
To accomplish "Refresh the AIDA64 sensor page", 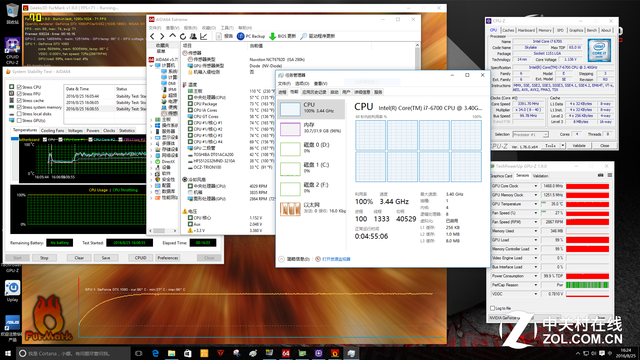I will [x=183, y=36].
